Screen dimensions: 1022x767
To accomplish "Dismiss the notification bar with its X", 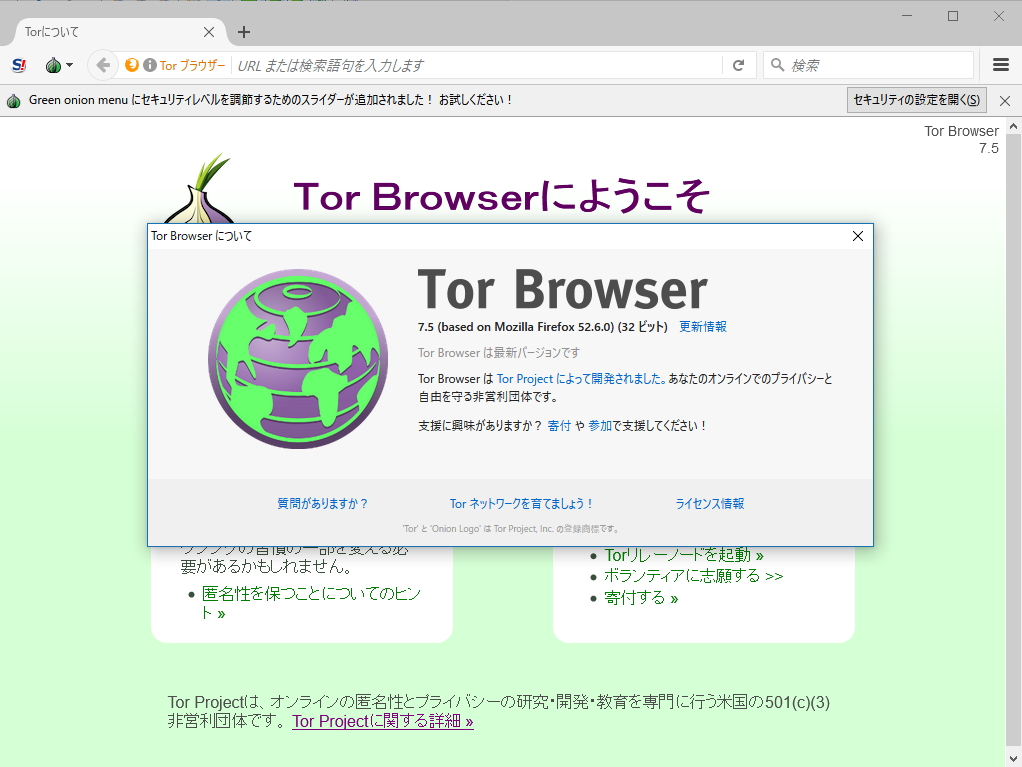I will tap(1004, 100).
